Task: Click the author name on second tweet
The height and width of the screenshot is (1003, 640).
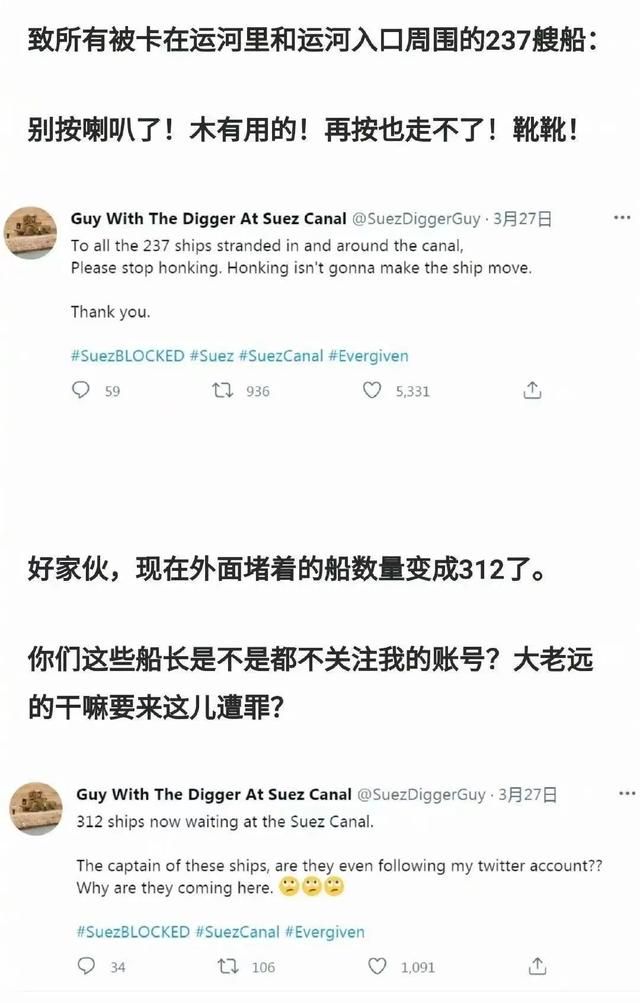Action: pyautogui.click(x=214, y=794)
